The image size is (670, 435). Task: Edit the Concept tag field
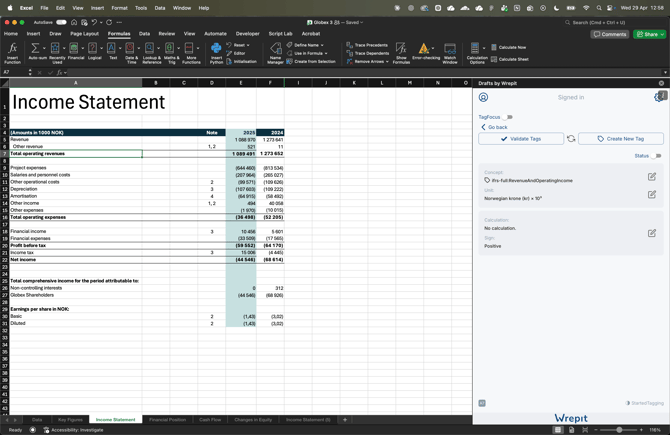click(x=652, y=176)
